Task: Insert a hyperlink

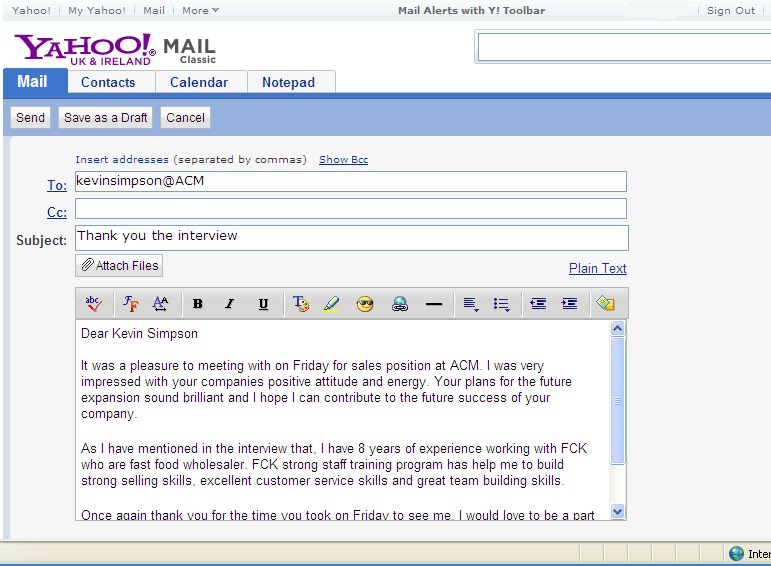Action: tap(400, 304)
